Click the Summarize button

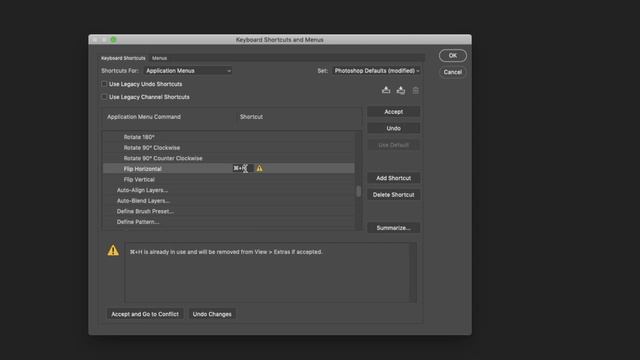pos(393,228)
